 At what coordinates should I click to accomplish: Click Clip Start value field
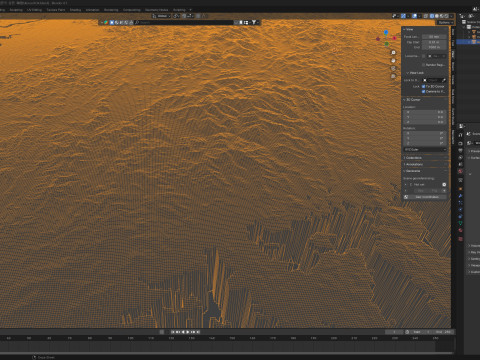point(434,42)
